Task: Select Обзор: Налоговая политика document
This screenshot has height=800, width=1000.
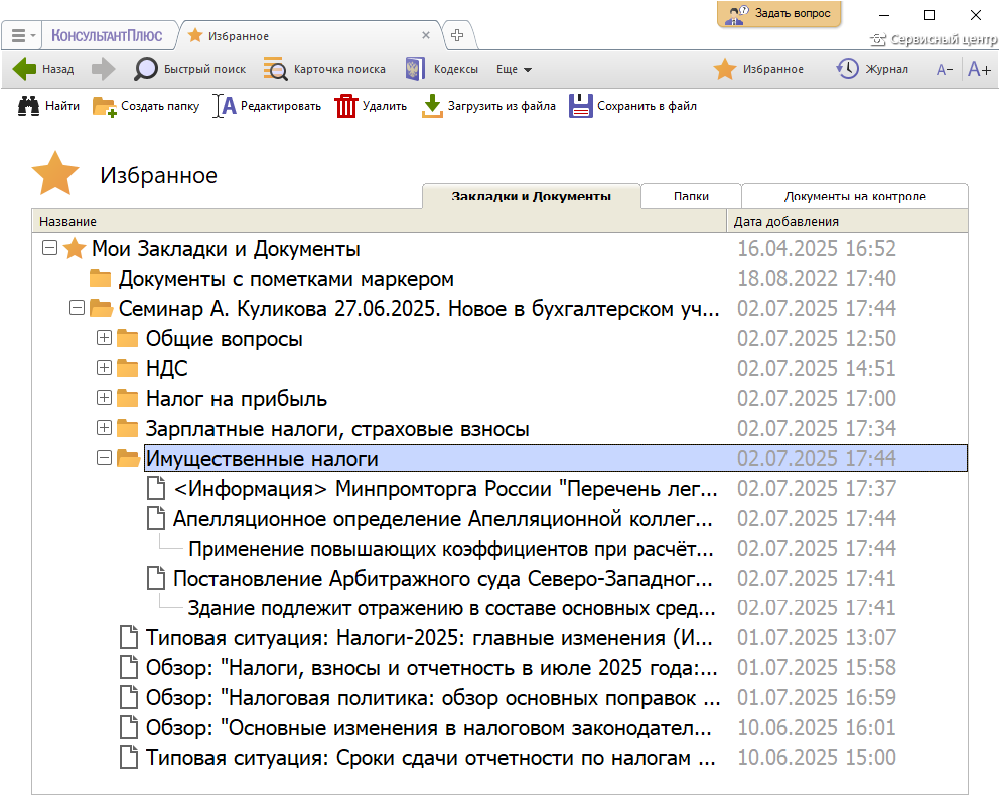Action: coord(433,698)
